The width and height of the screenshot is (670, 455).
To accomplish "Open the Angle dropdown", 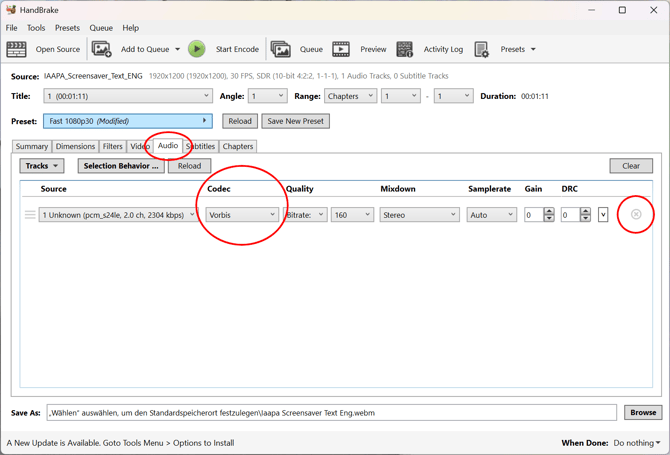I will click(x=268, y=96).
